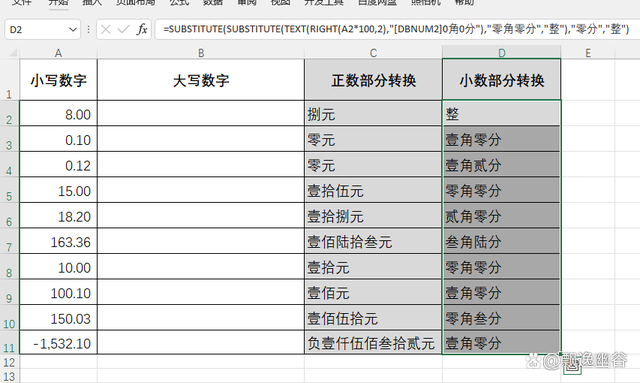Select row 9 header

tap(9, 292)
